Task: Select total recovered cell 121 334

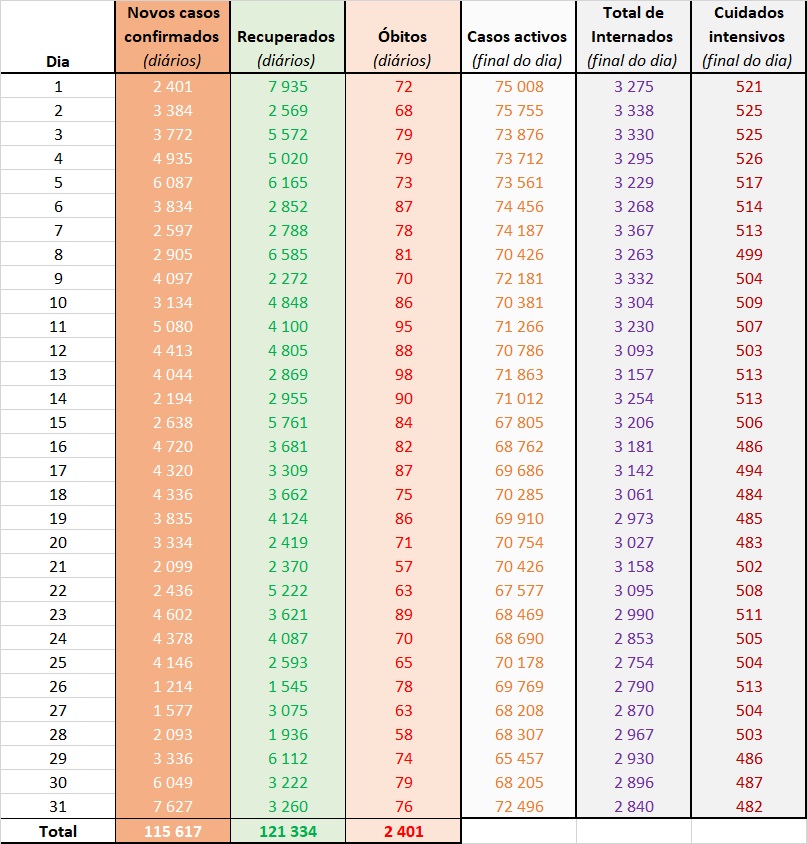Action: pos(286,831)
